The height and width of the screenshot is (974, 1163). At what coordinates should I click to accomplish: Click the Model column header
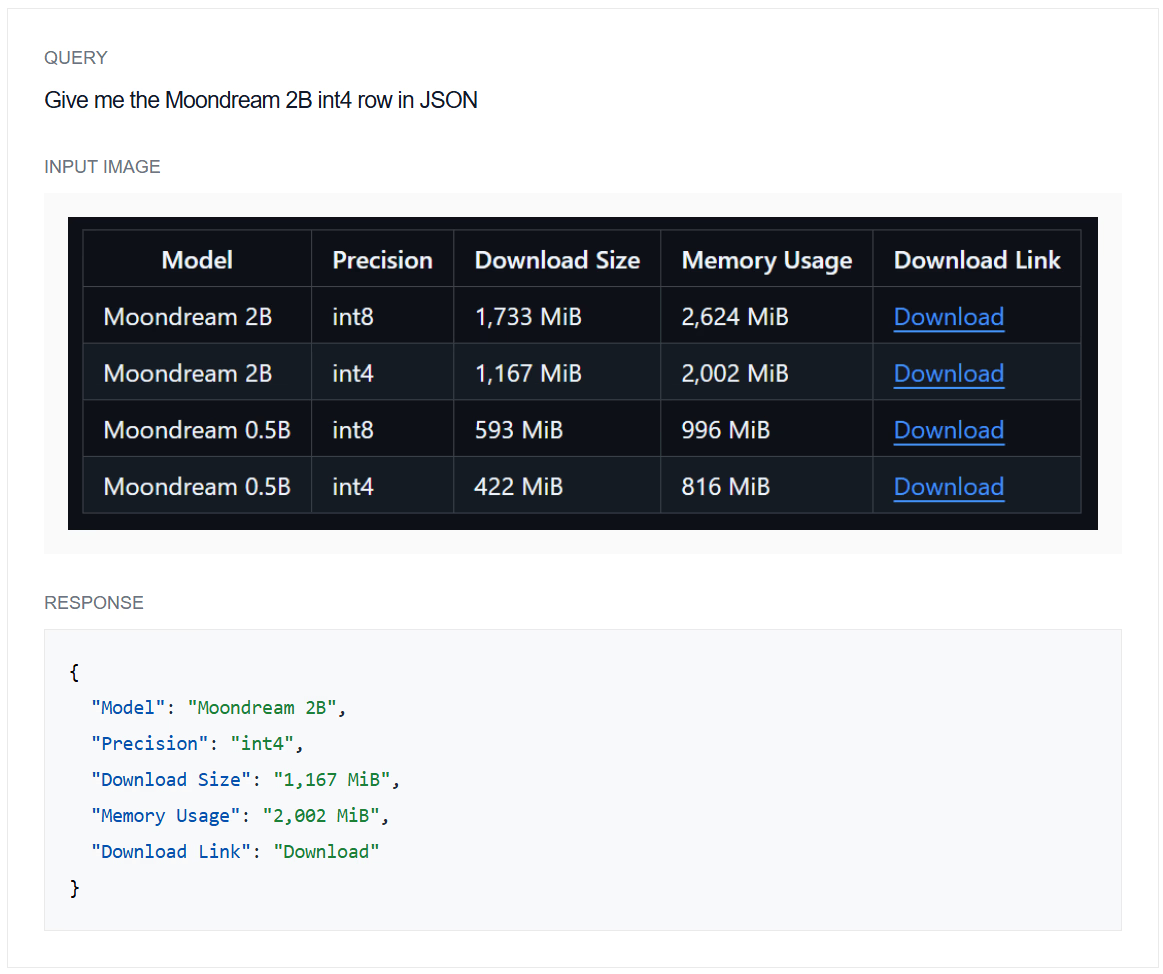[x=196, y=259]
